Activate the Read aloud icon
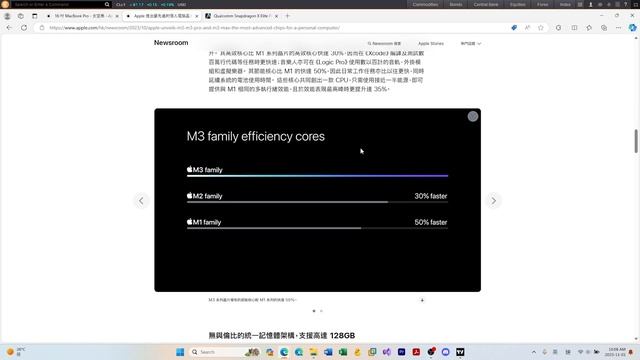This screenshot has width=640, height=360. click(x=527, y=28)
